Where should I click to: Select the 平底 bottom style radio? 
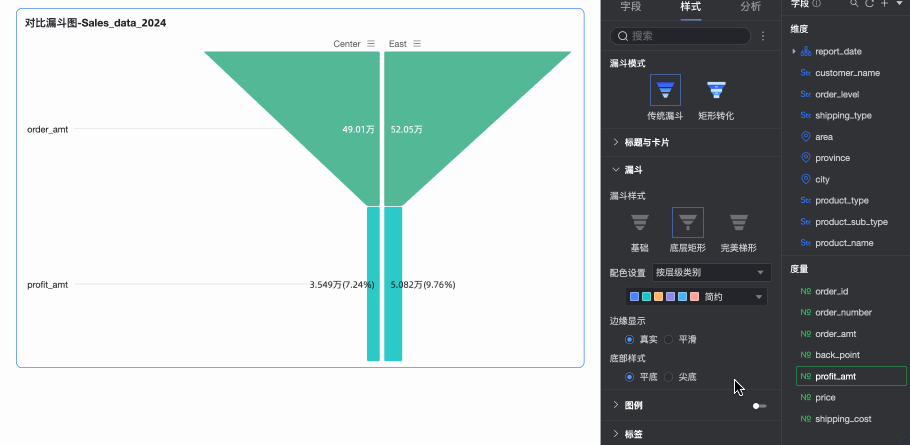(629, 377)
